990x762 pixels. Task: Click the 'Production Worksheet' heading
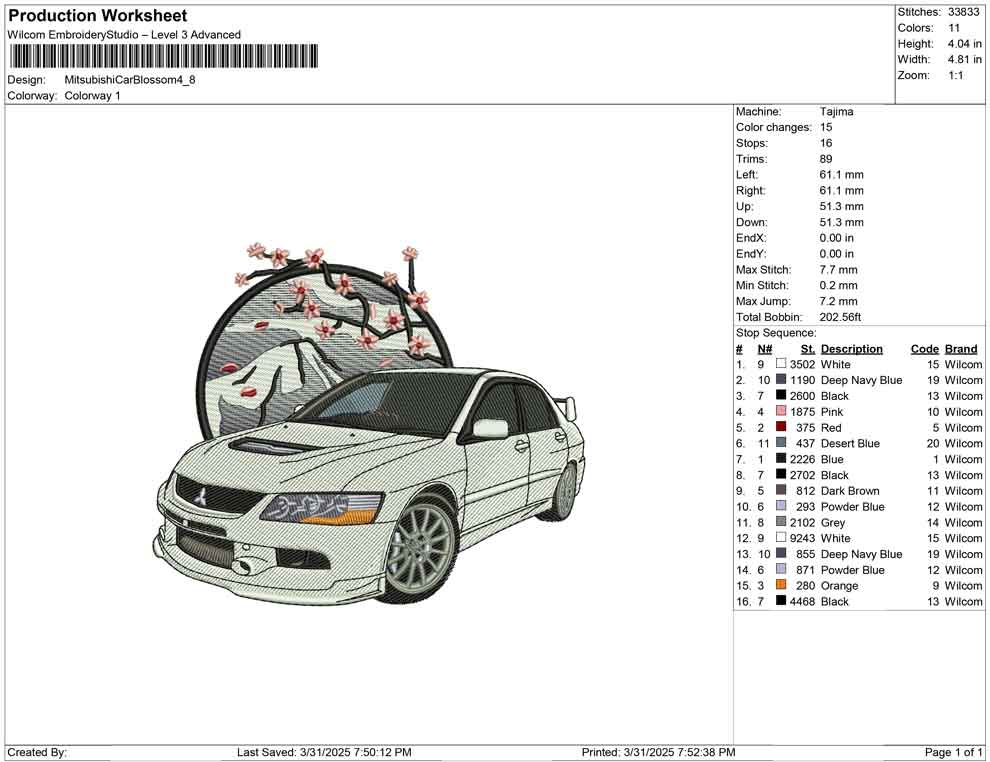(x=98, y=16)
